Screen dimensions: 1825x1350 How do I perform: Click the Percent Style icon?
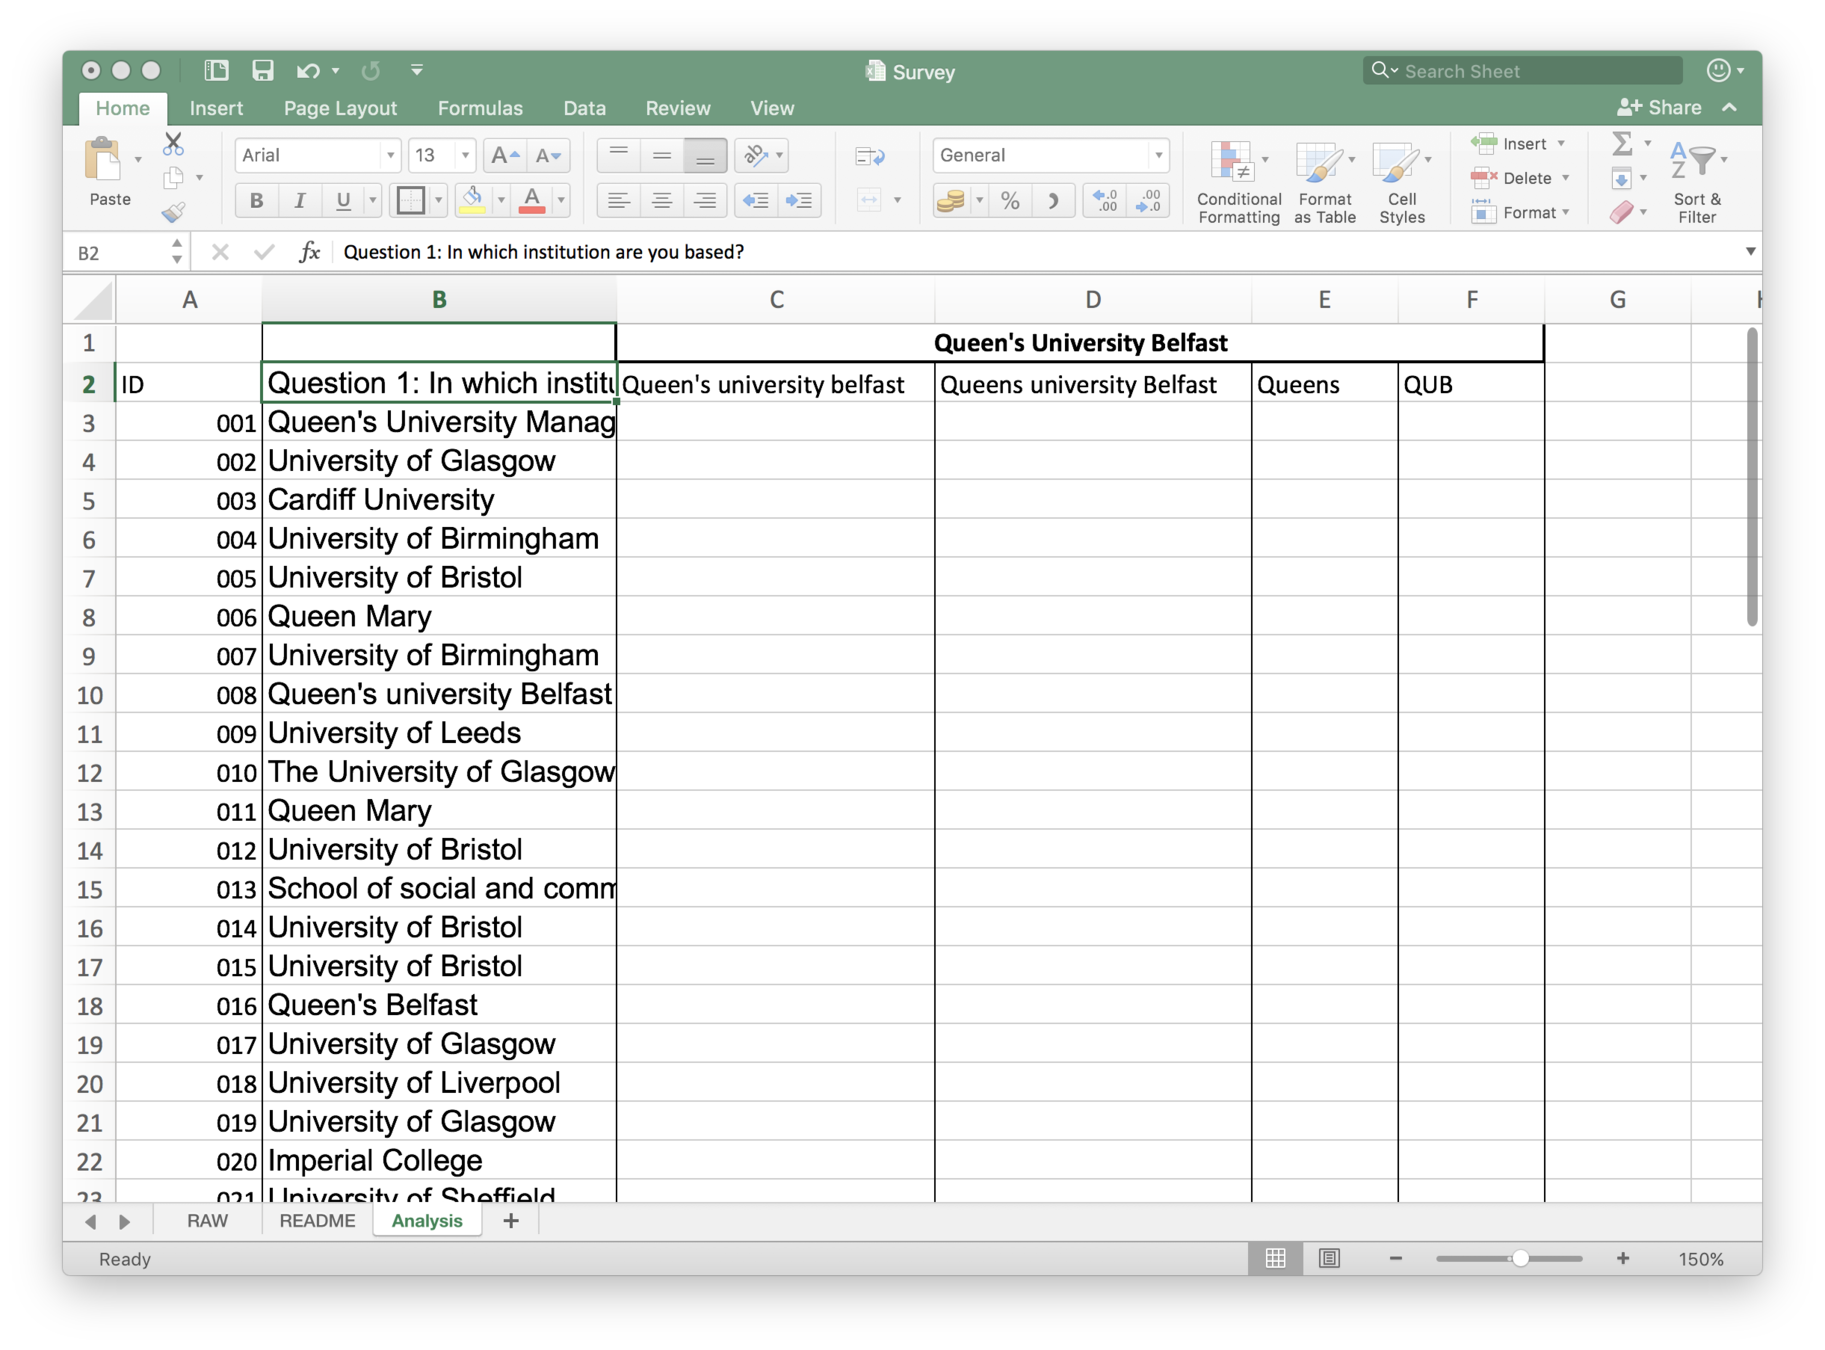[1011, 201]
